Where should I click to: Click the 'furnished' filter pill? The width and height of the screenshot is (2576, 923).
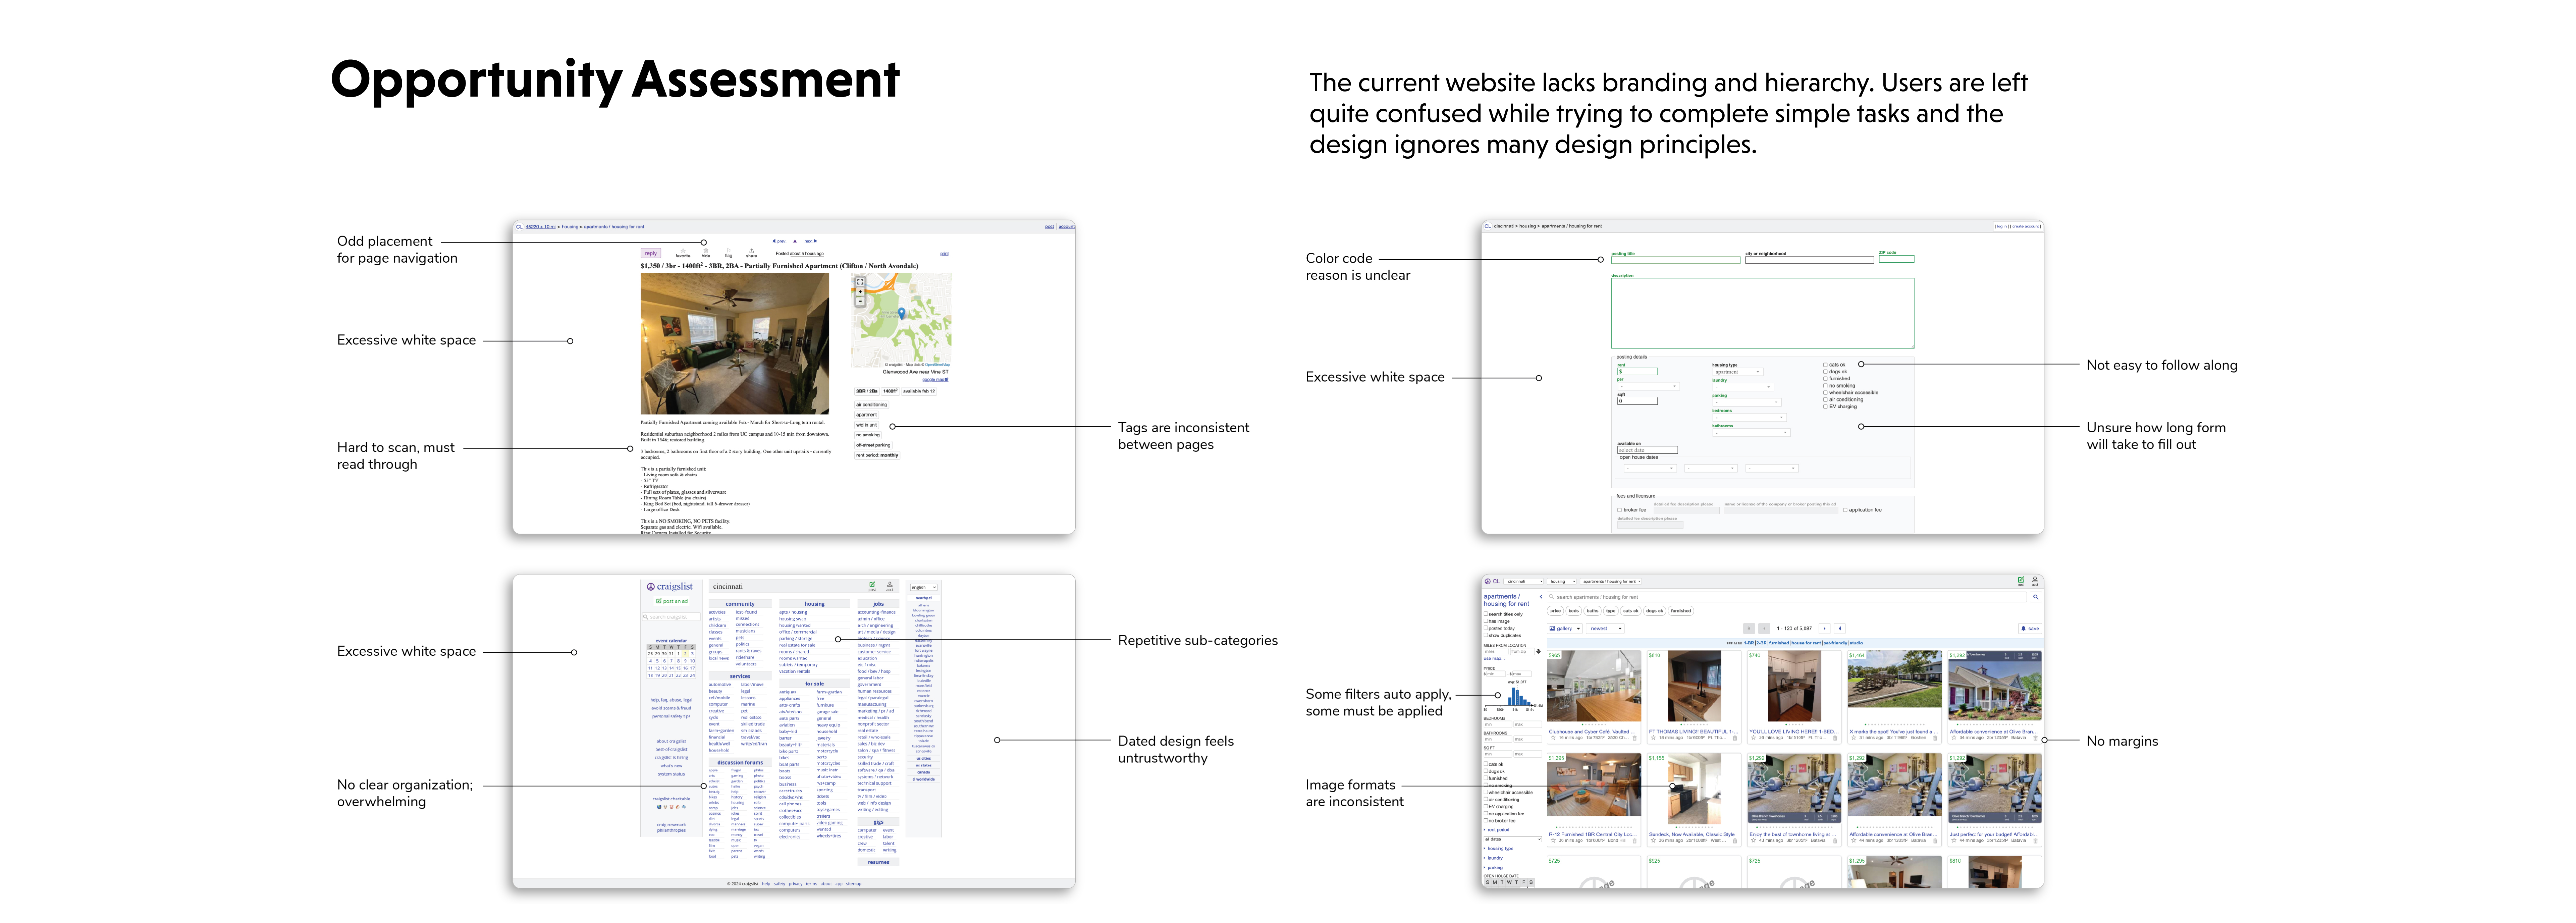click(1681, 611)
